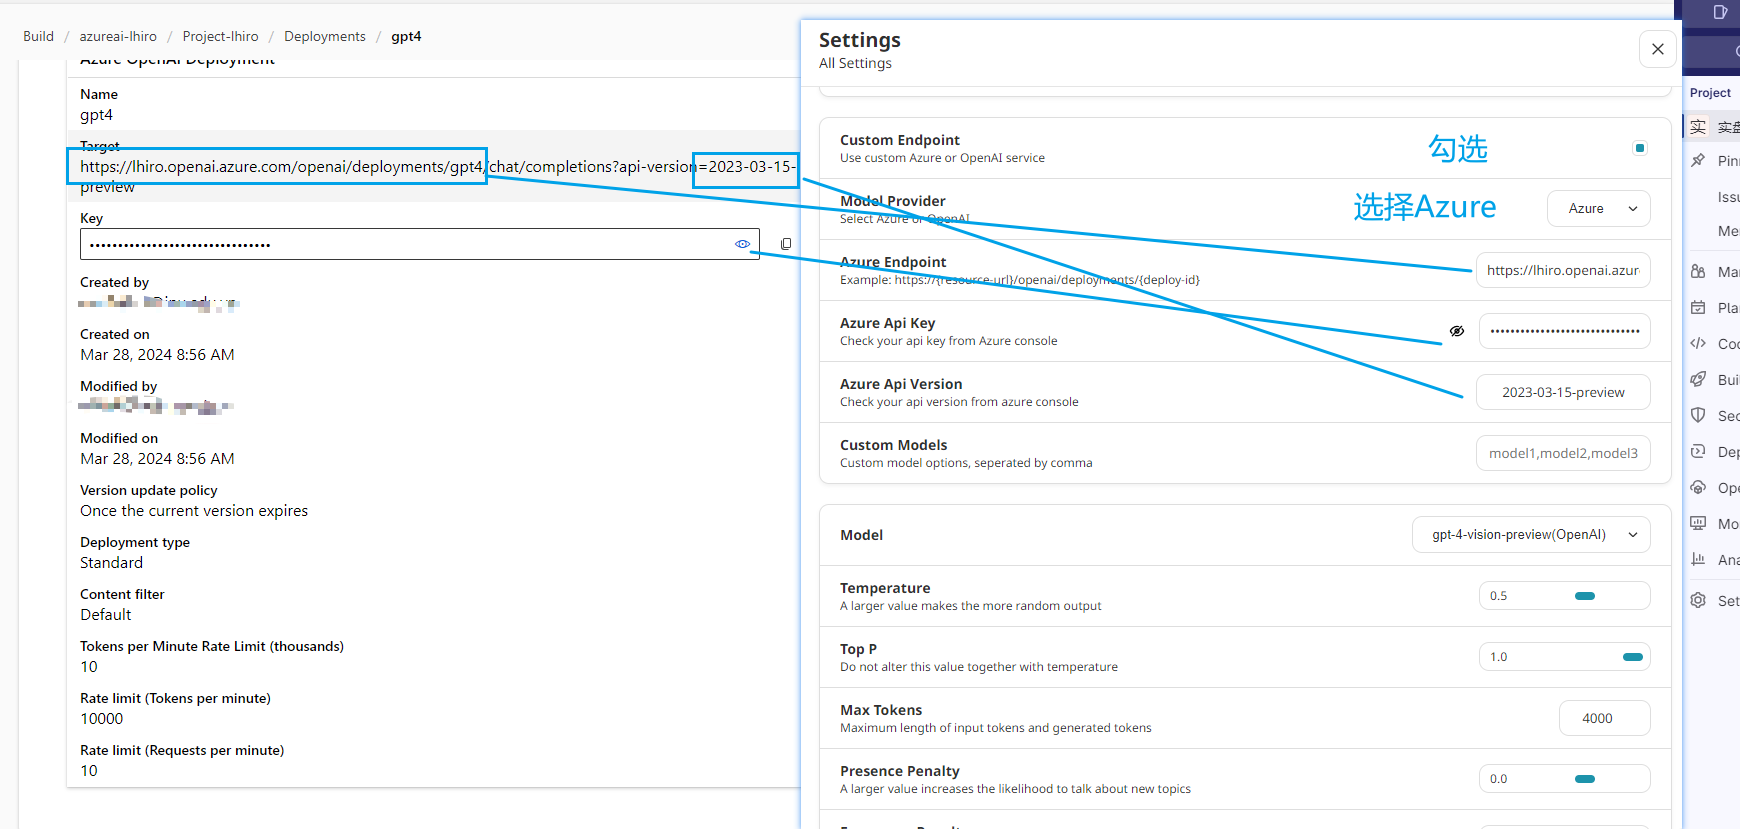Image resolution: width=1740 pixels, height=829 pixels.
Task: Click the Deployment type 'Standard' value
Action: point(111,563)
